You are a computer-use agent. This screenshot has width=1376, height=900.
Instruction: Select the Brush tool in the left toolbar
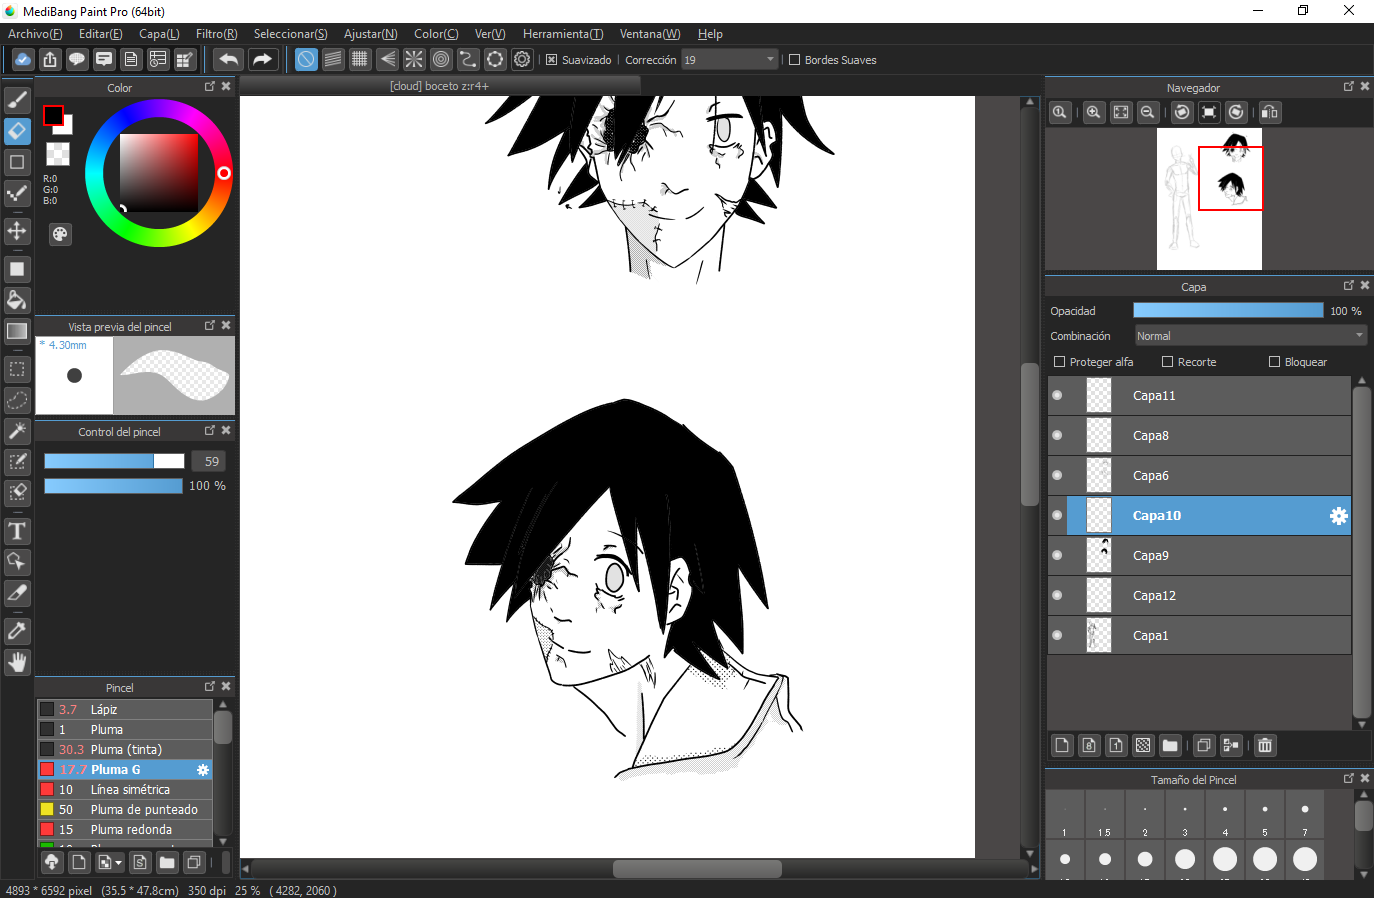[x=17, y=99]
